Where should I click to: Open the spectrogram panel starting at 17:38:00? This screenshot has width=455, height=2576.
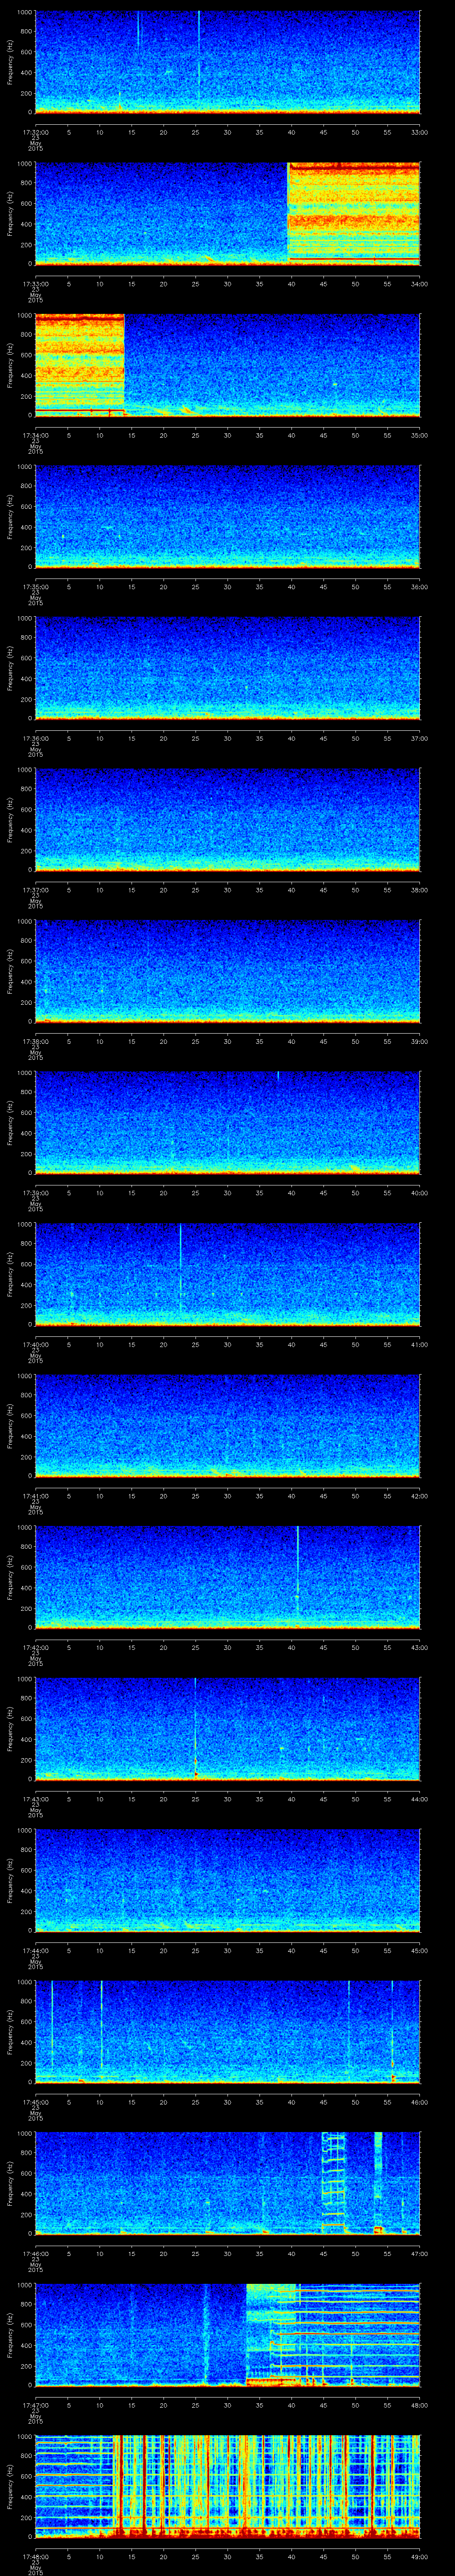coord(227,971)
